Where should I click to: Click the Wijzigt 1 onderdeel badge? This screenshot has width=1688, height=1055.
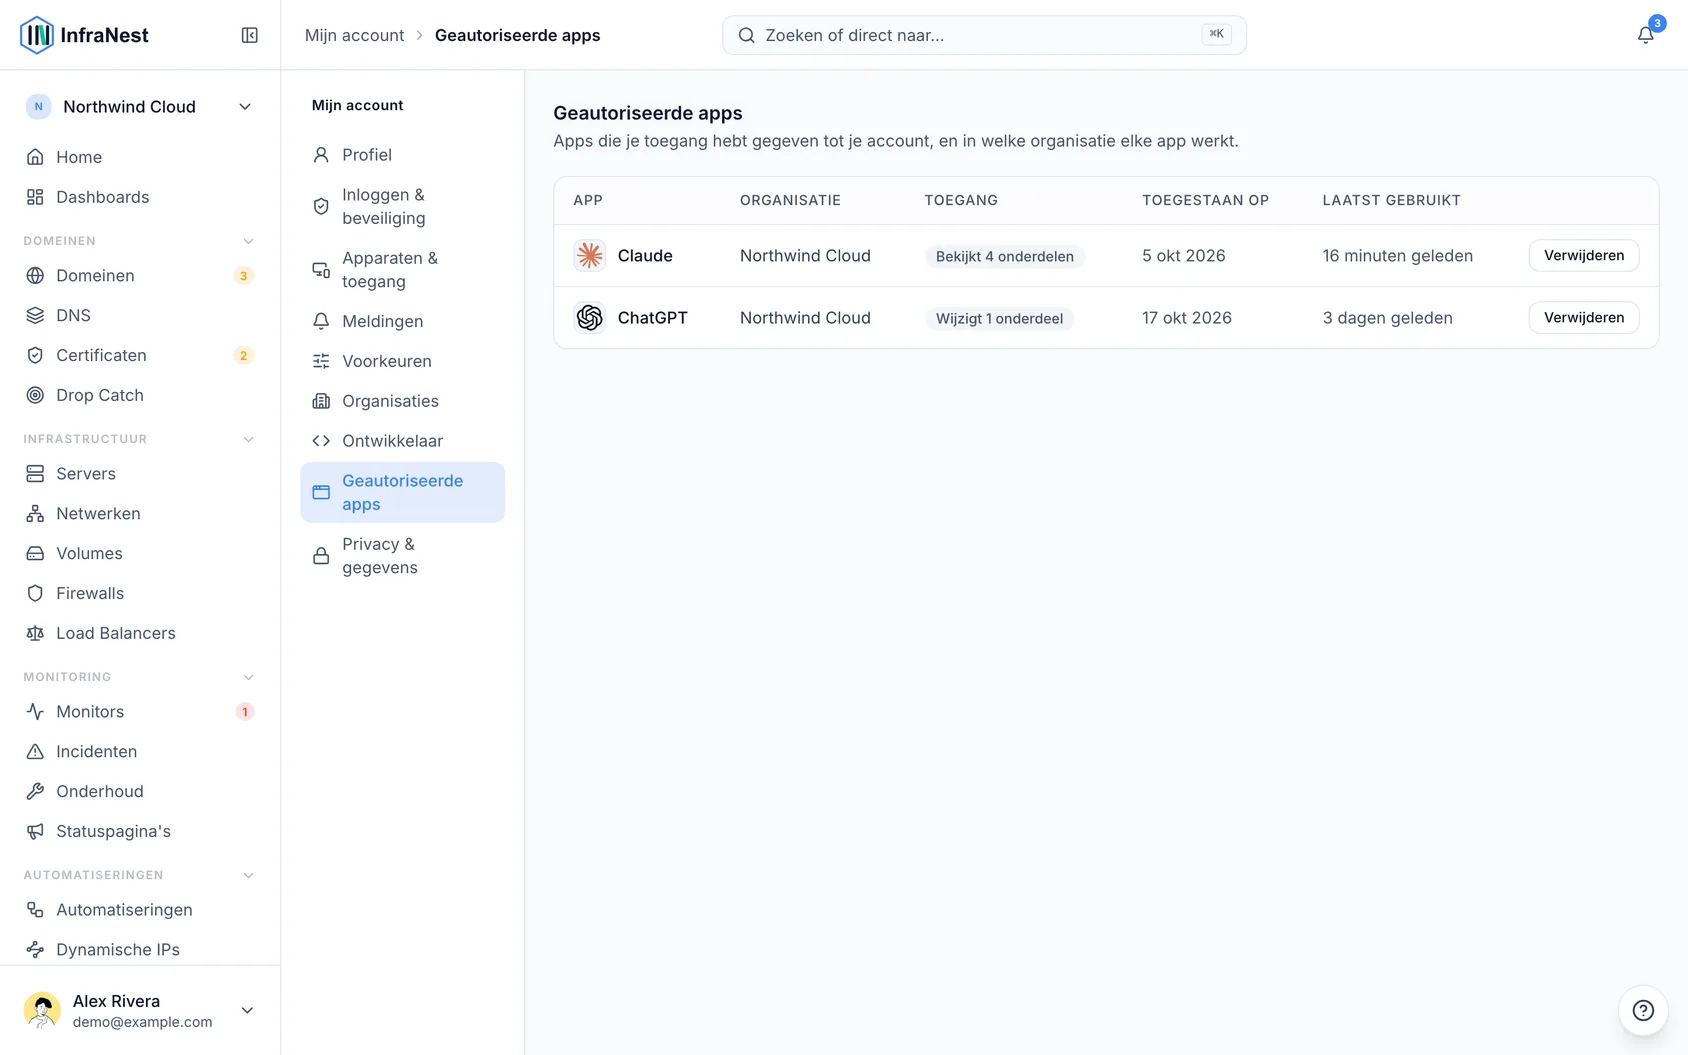coord(999,319)
